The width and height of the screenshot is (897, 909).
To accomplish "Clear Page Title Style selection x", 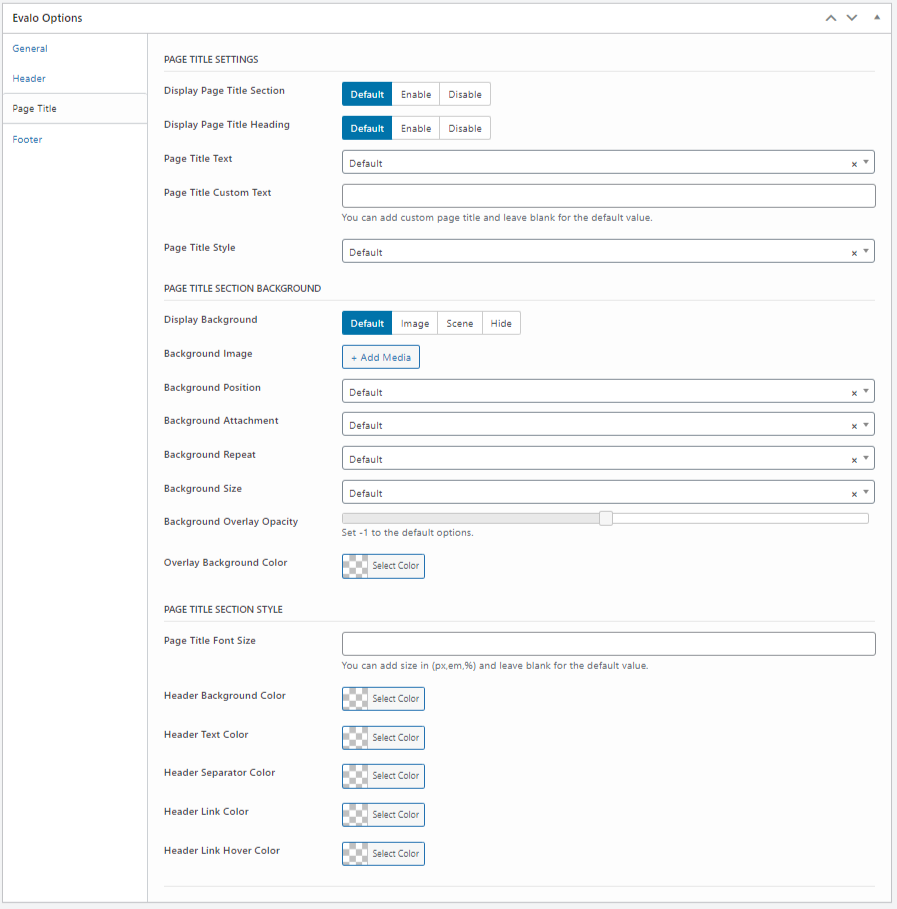I will pyautogui.click(x=854, y=253).
